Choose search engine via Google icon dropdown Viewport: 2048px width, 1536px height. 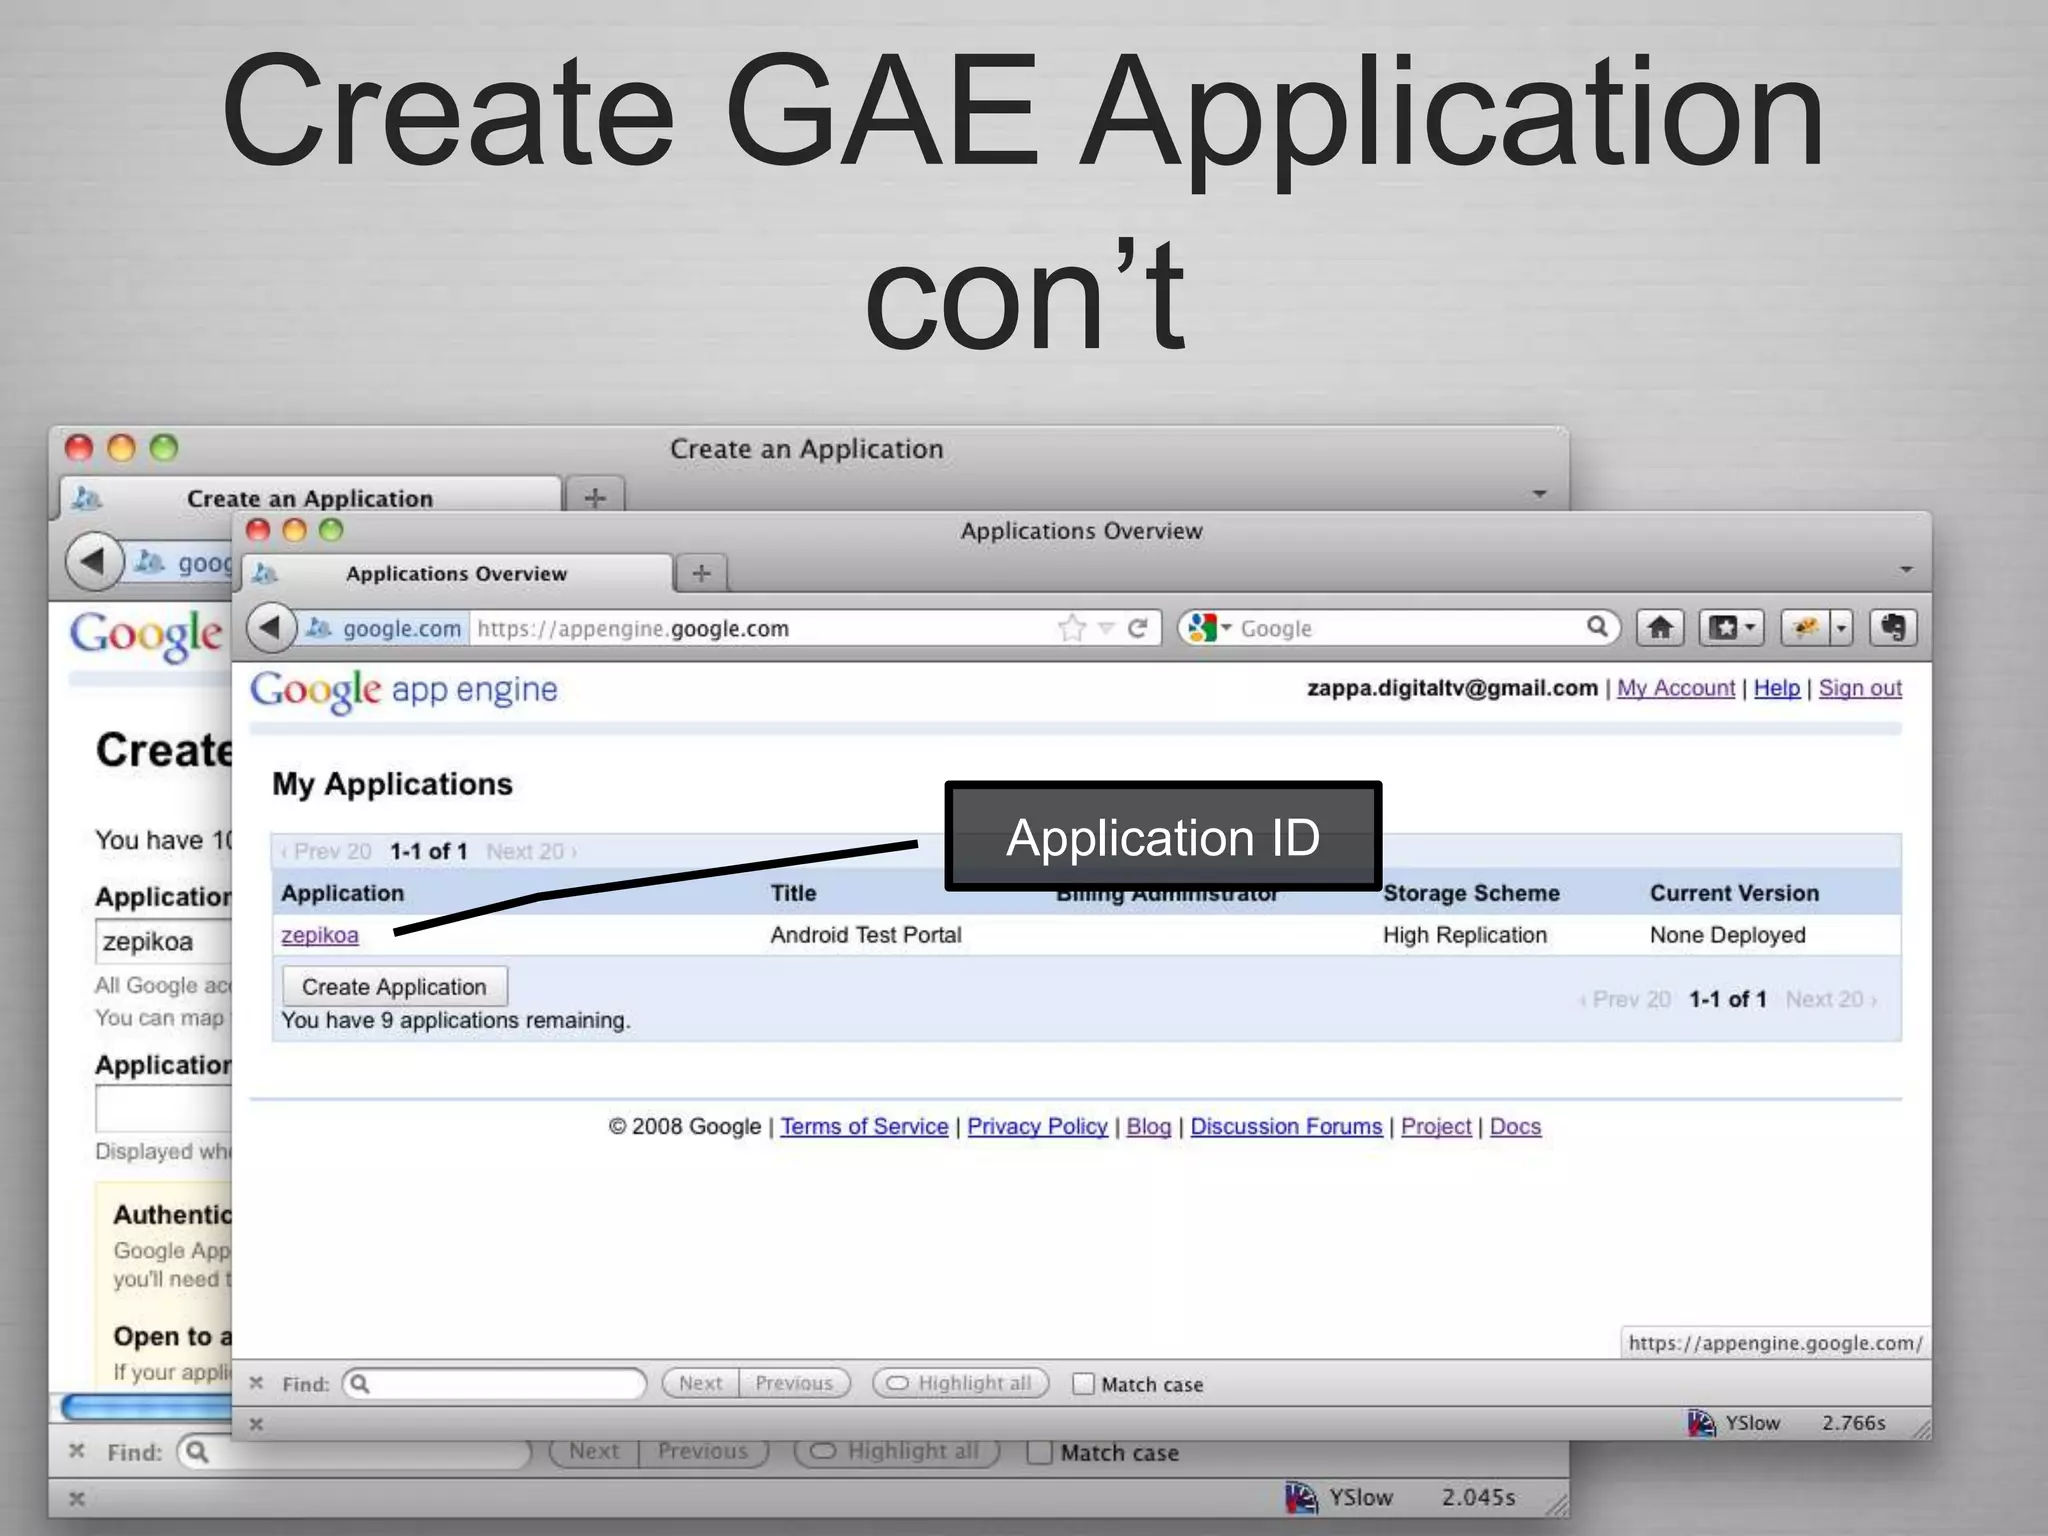[x=1208, y=628]
